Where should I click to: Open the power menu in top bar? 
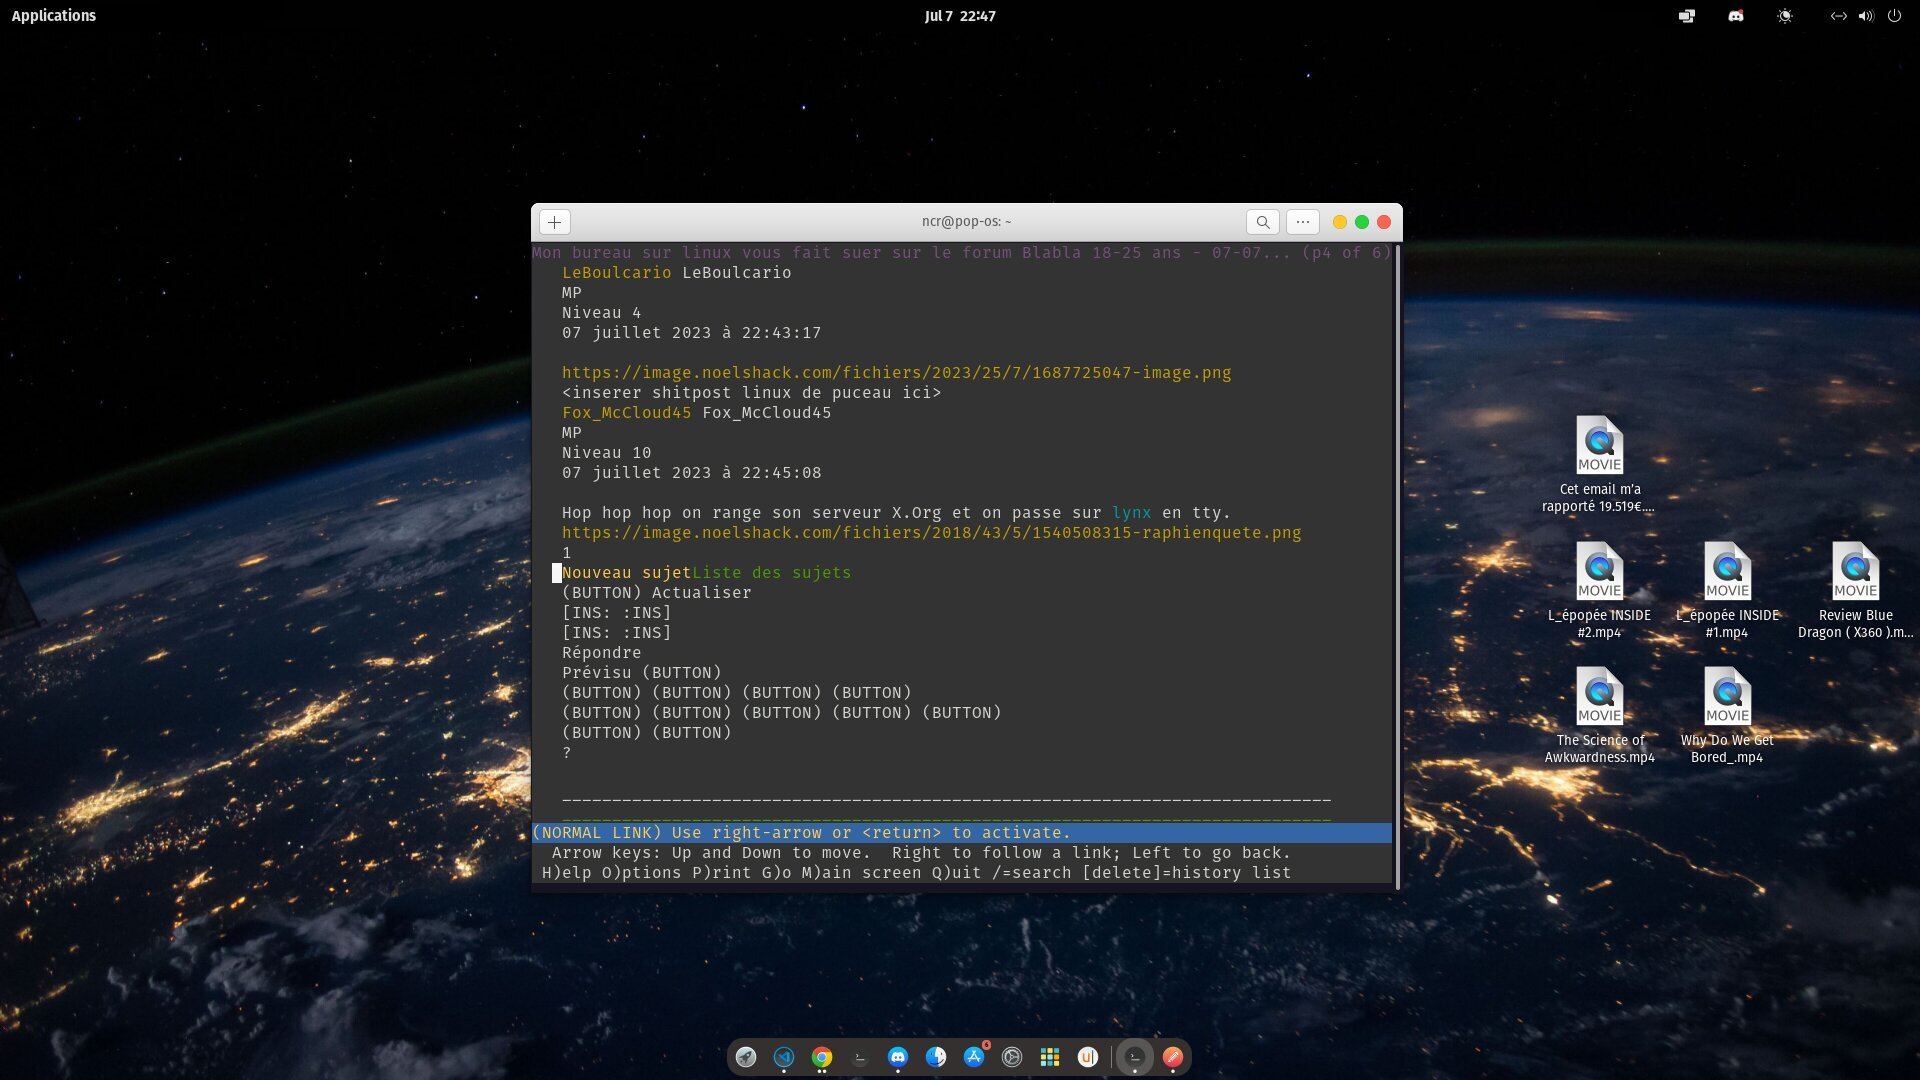point(1894,16)
